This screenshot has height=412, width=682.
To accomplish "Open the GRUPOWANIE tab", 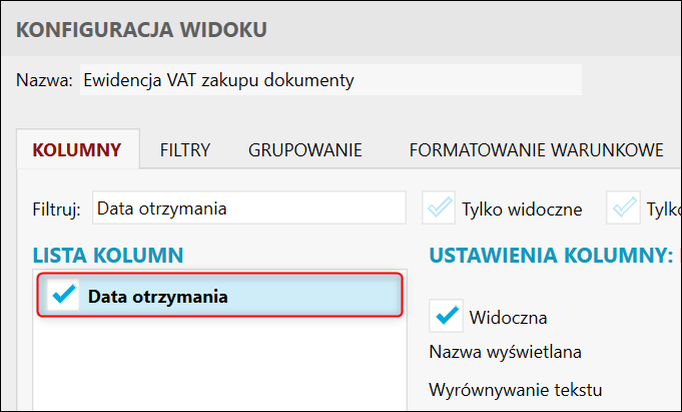I will 305,151.
